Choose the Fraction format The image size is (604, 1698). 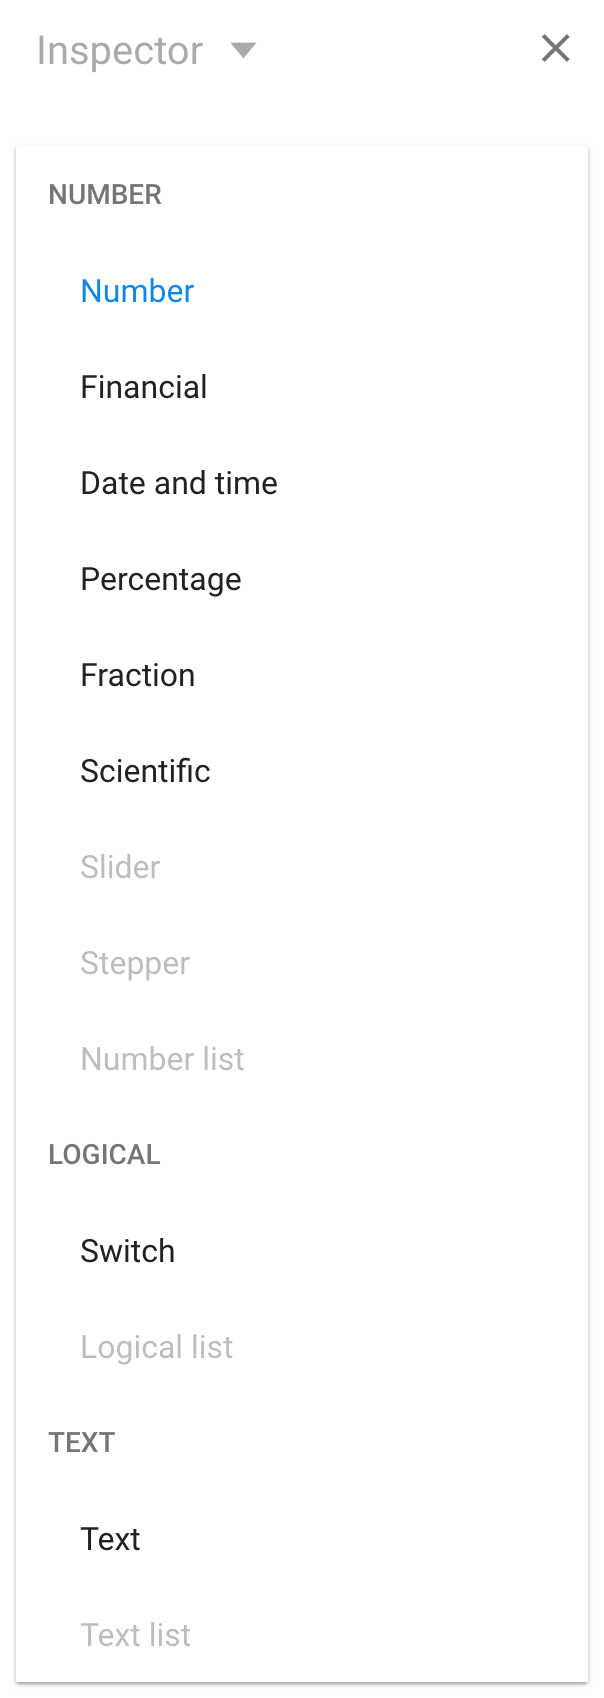(302, 675)
